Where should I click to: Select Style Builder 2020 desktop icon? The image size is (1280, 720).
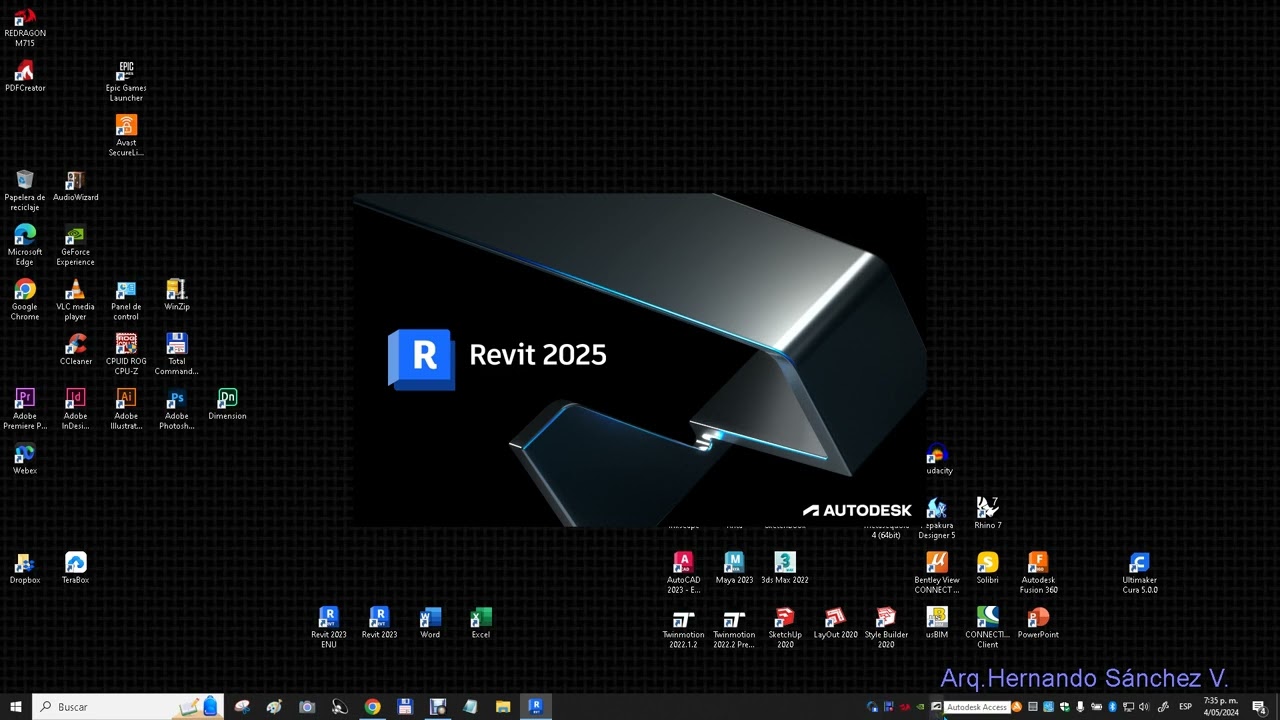tap(886, 628)
